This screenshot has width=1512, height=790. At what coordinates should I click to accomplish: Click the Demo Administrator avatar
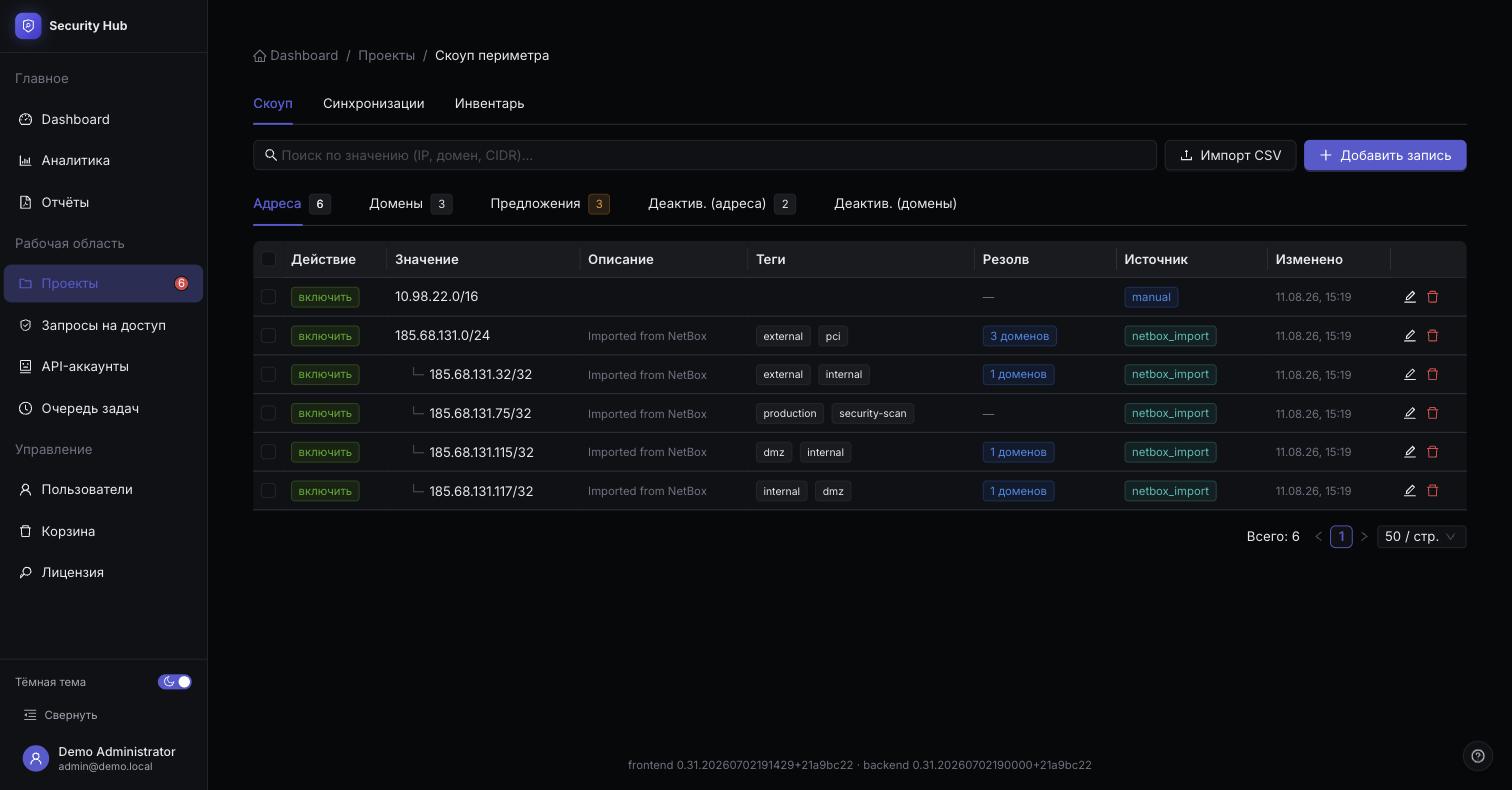pos(36,759)
